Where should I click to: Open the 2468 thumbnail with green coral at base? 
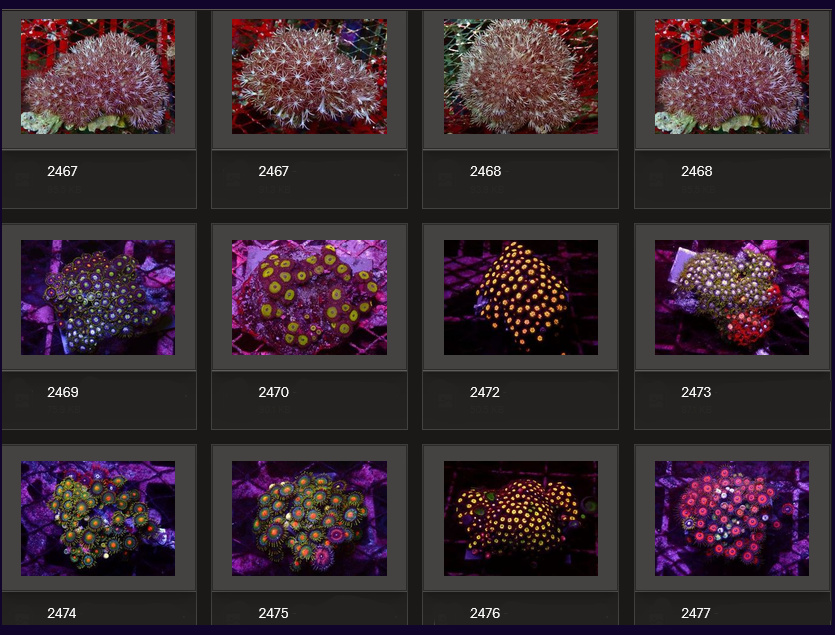pos(732,76)
